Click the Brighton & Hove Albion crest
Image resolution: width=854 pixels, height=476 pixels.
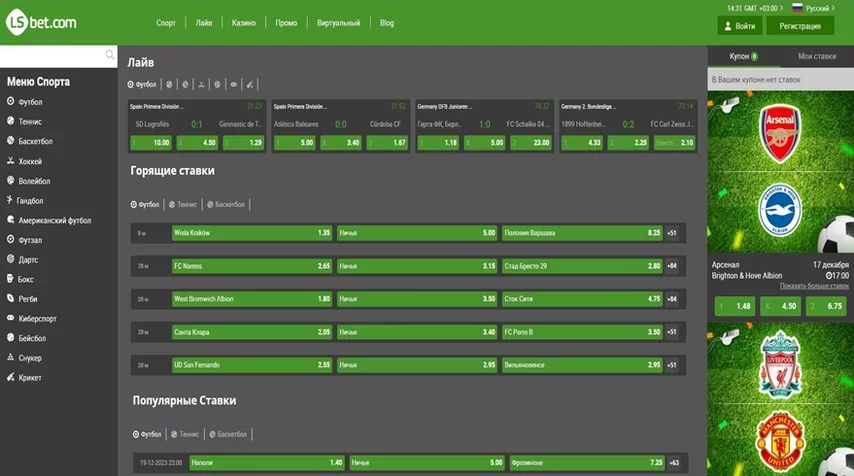tap(780, 210)
